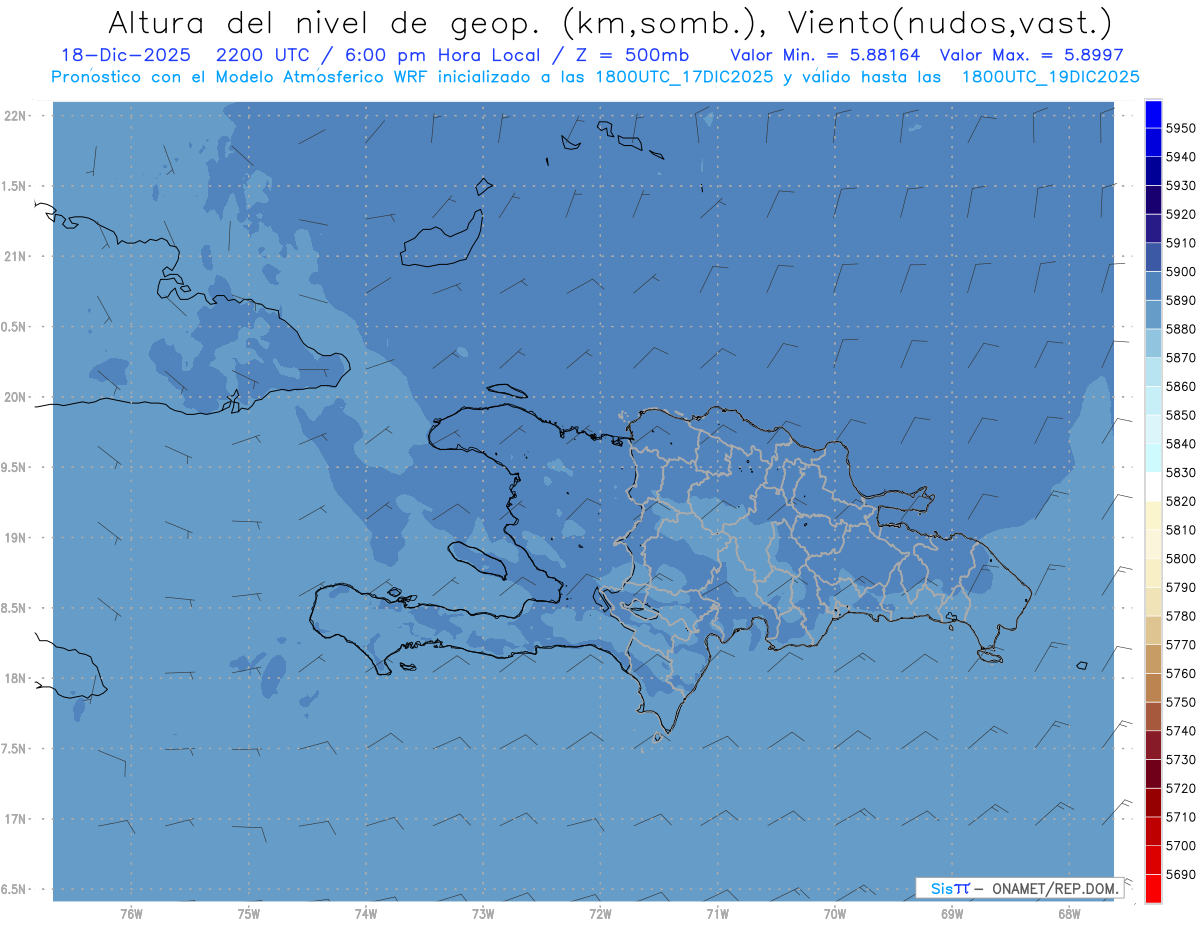Viewport: 1200px width, 927px height.
Task: Click the '68W' longitude label
Action: (1069, 914)
